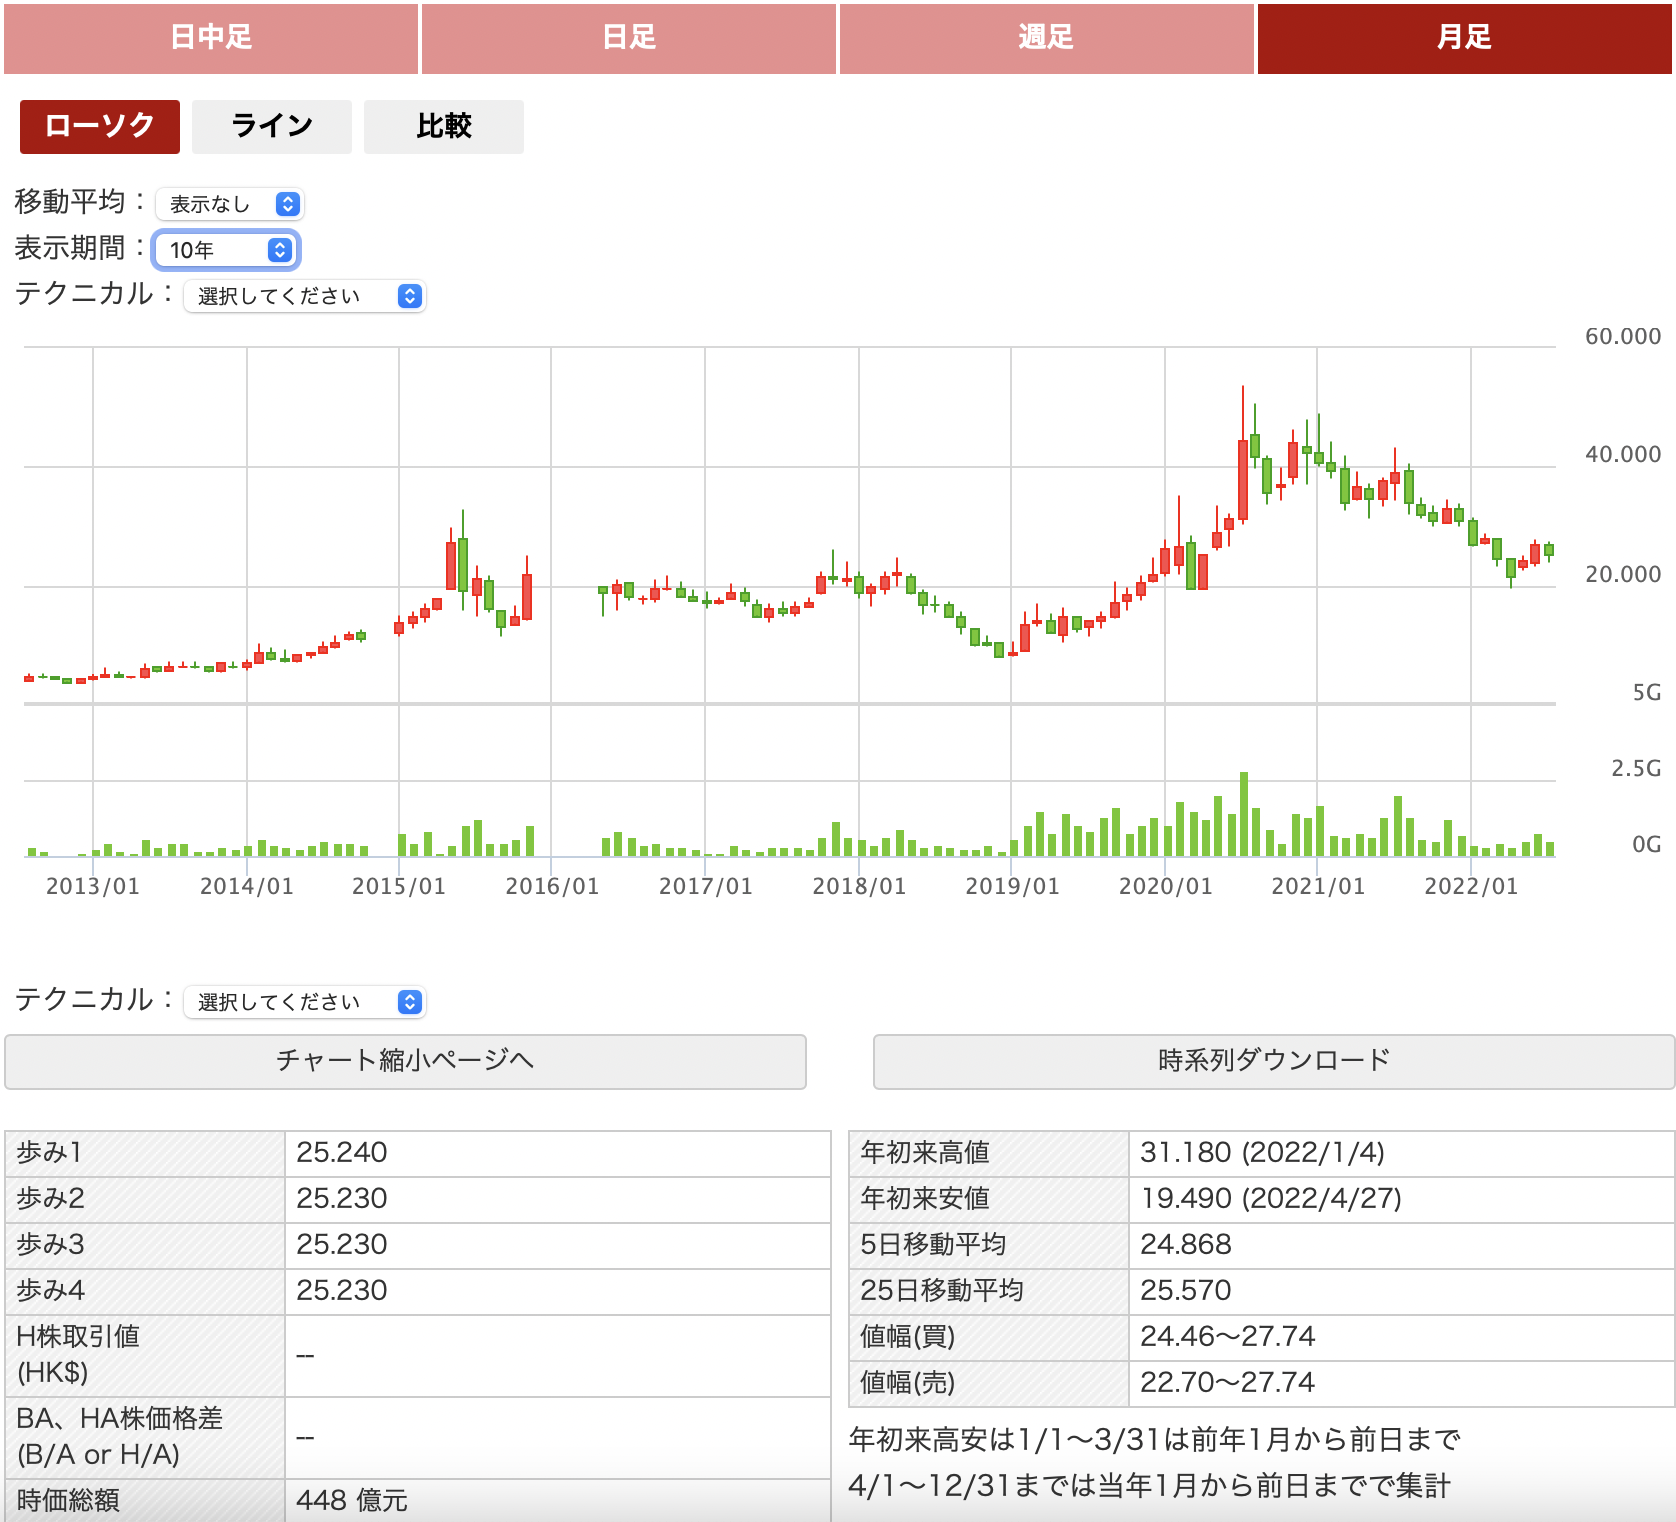Viewport: 1676px width, 1522px height.
Task: Click the 時価総額 value 448 億元
Action: click(x=352, y=1501)
